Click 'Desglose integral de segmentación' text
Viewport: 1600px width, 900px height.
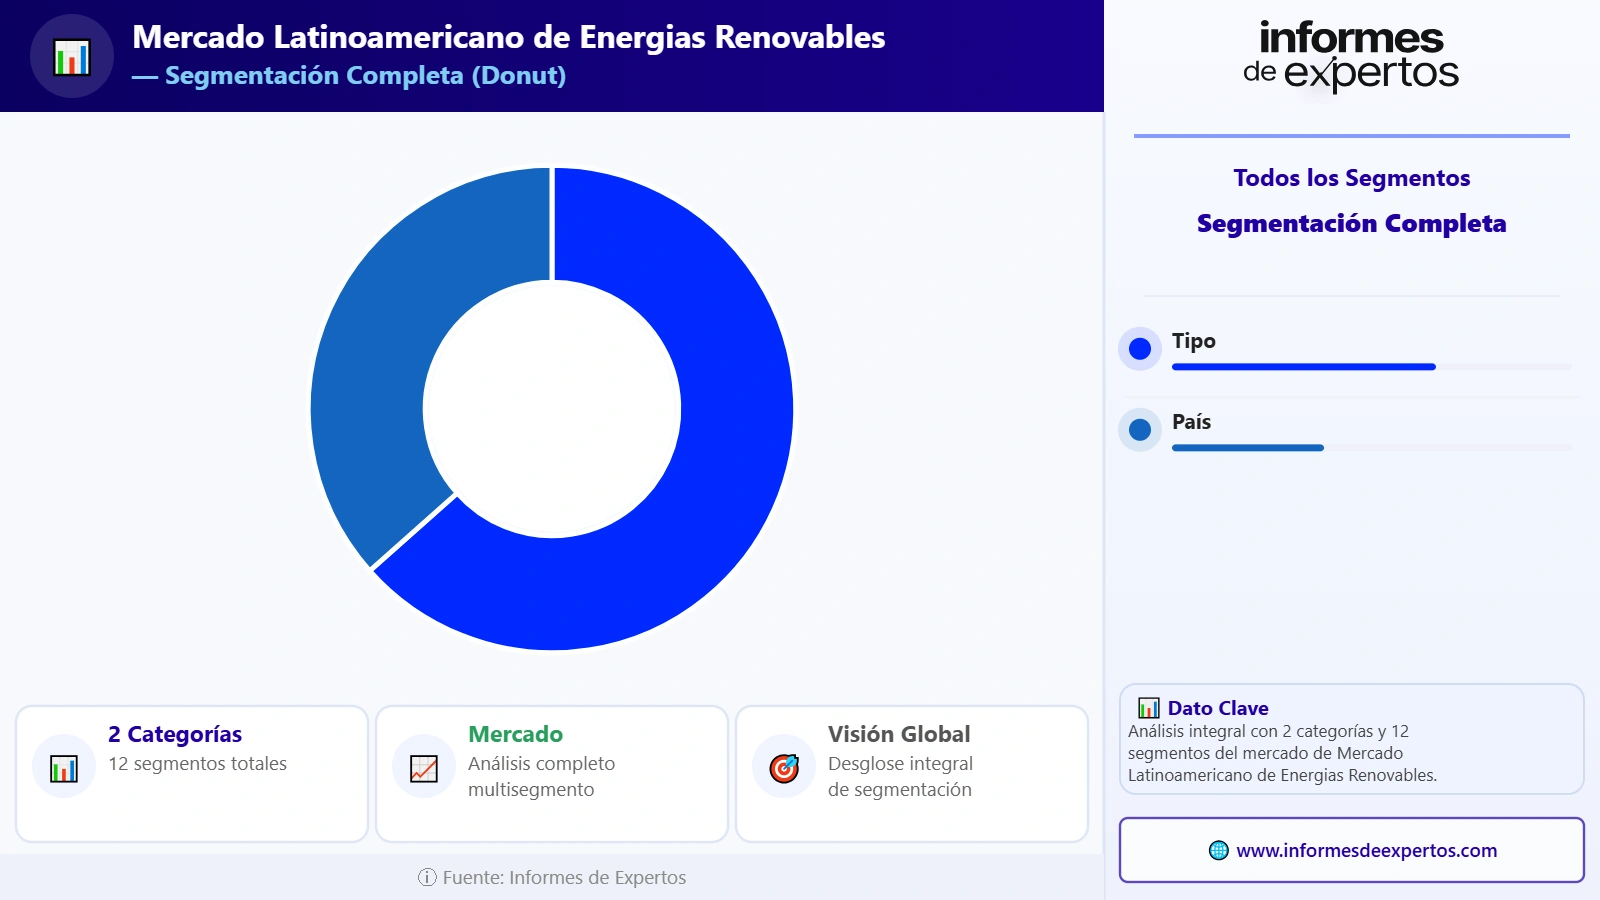click(x=900, y=777)
